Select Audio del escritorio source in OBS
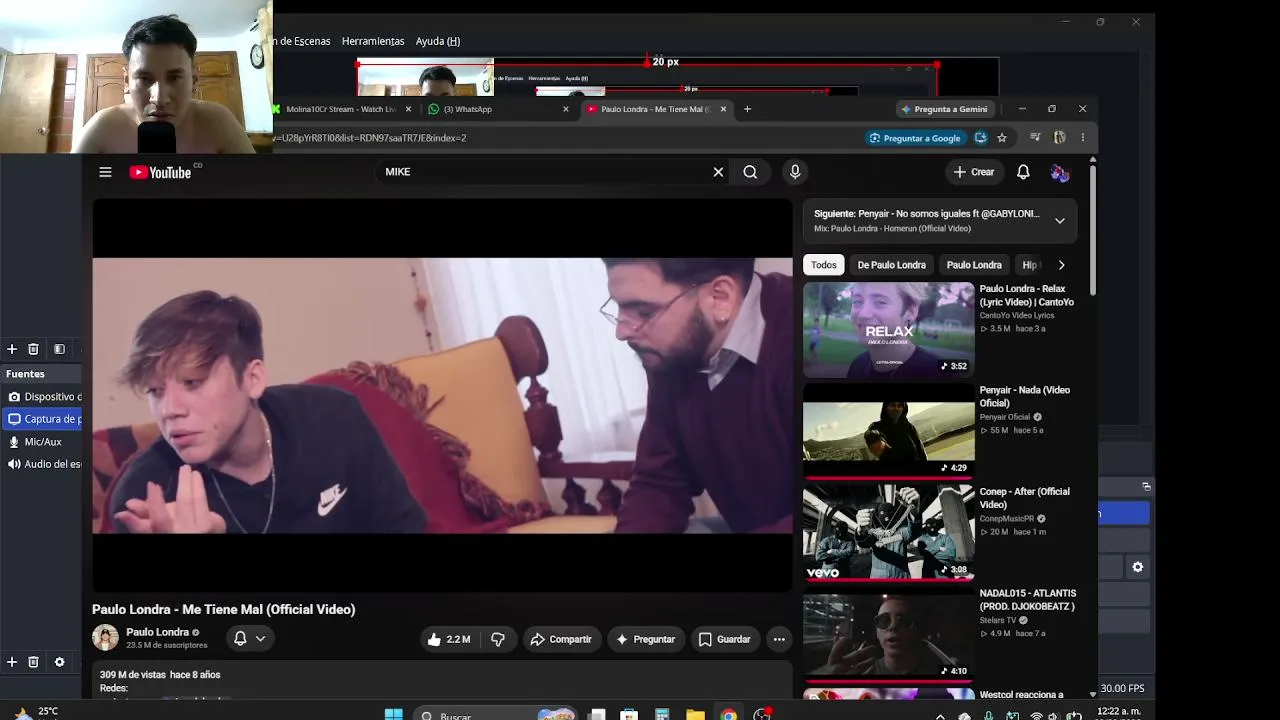 (x=44, y=464)
